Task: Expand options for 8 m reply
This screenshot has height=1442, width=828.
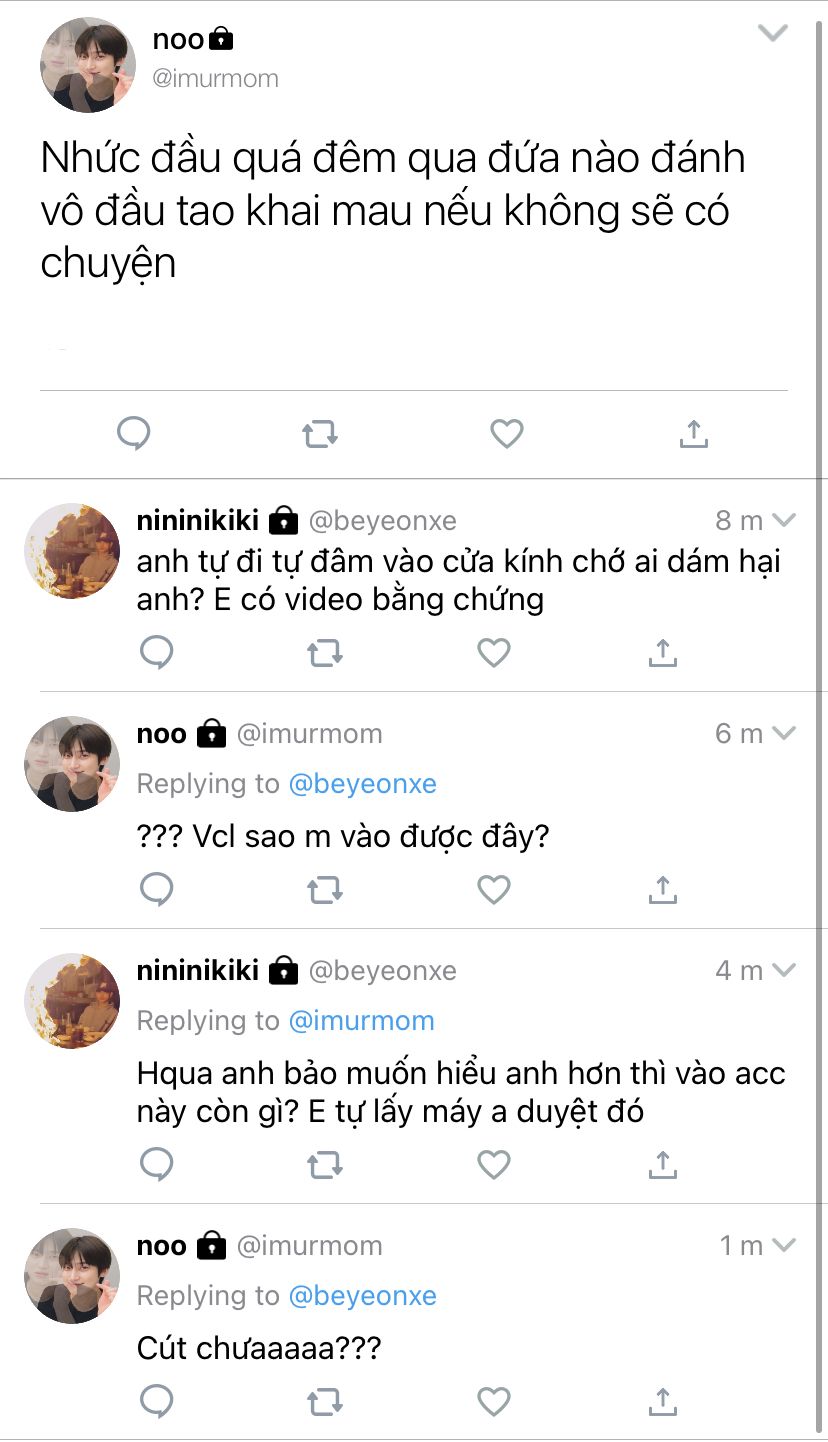Action: [x=784, y=520]
